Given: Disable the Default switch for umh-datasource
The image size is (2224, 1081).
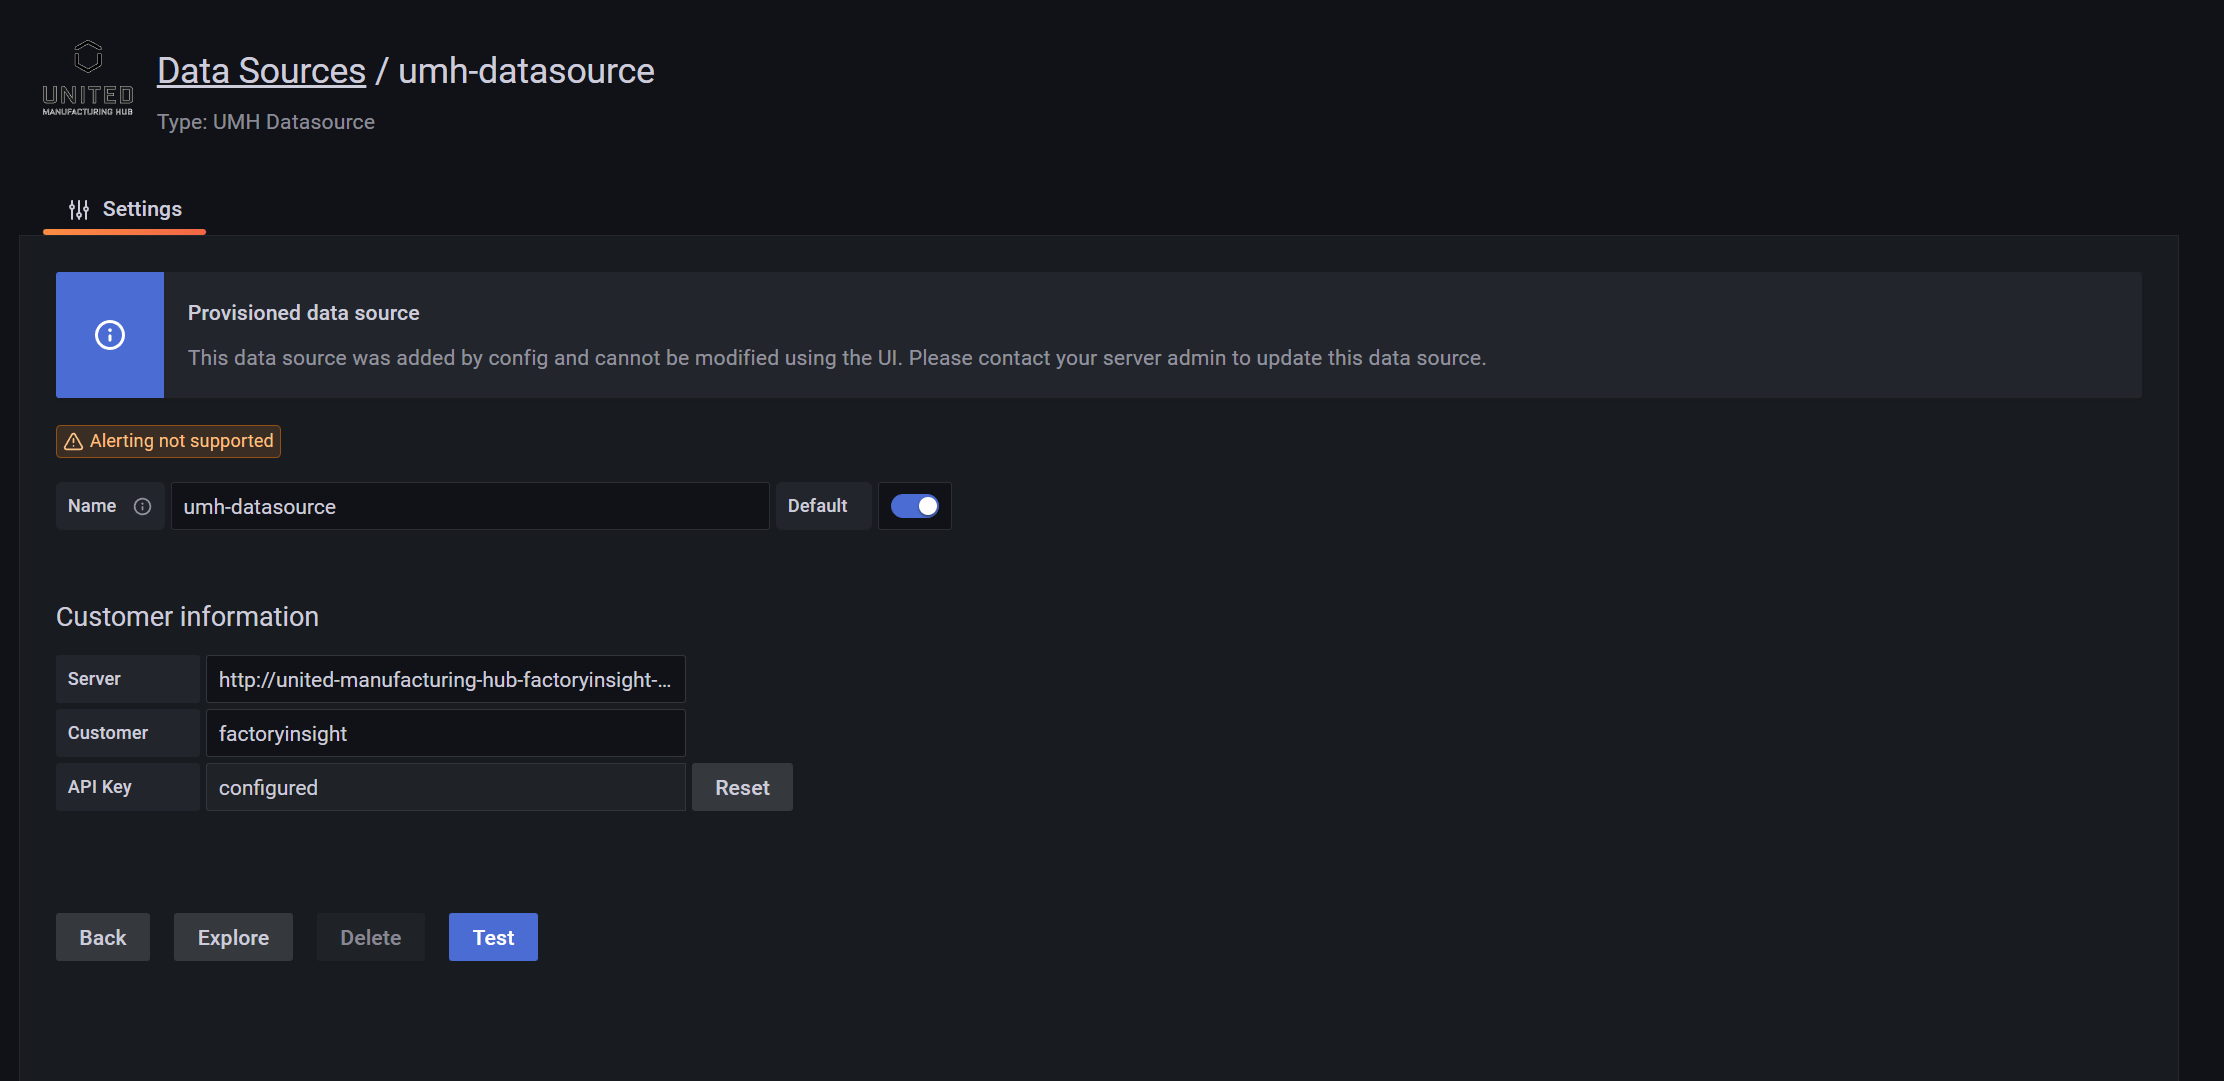Looking at the screenshot, I should click(914, 506).
